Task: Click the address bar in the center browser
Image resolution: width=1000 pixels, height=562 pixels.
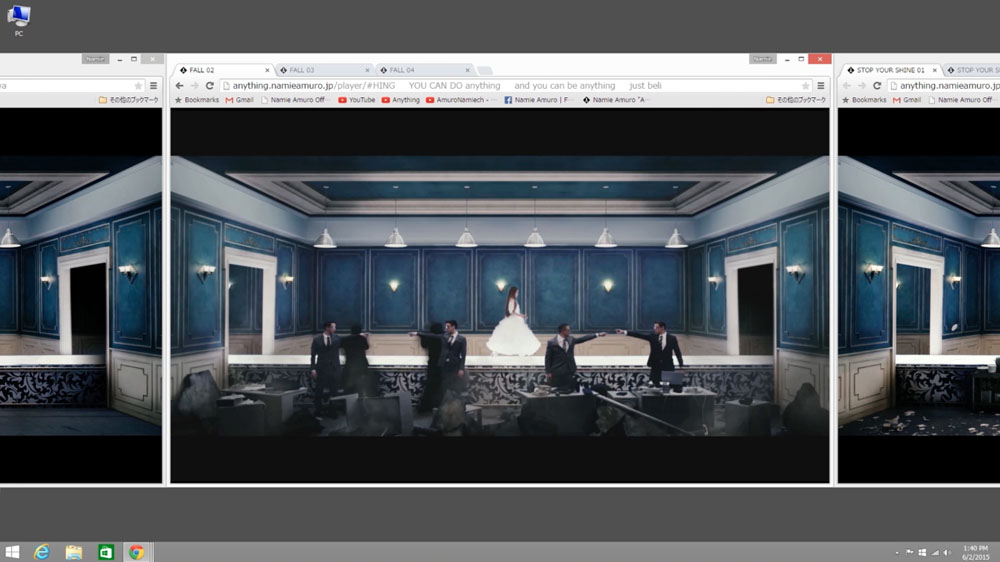Action: point(500,86)
